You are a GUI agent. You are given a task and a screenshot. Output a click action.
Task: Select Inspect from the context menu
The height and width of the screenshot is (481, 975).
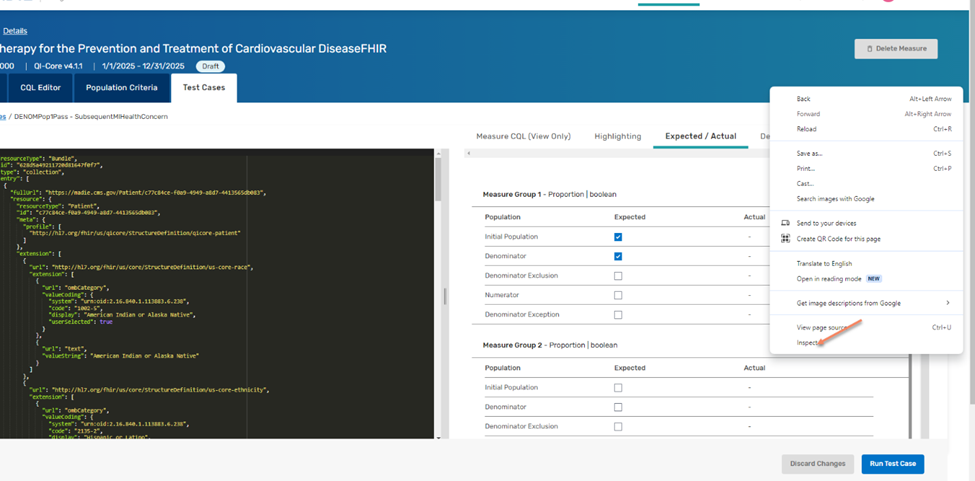tap(808, 342)
